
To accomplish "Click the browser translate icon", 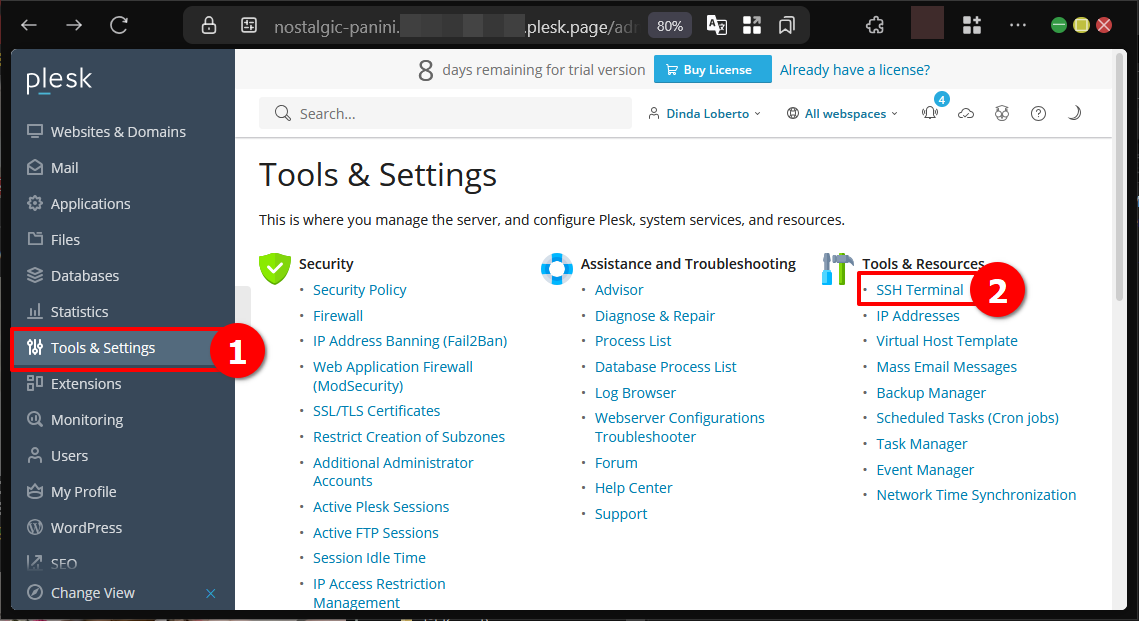I will coord(716,25).
